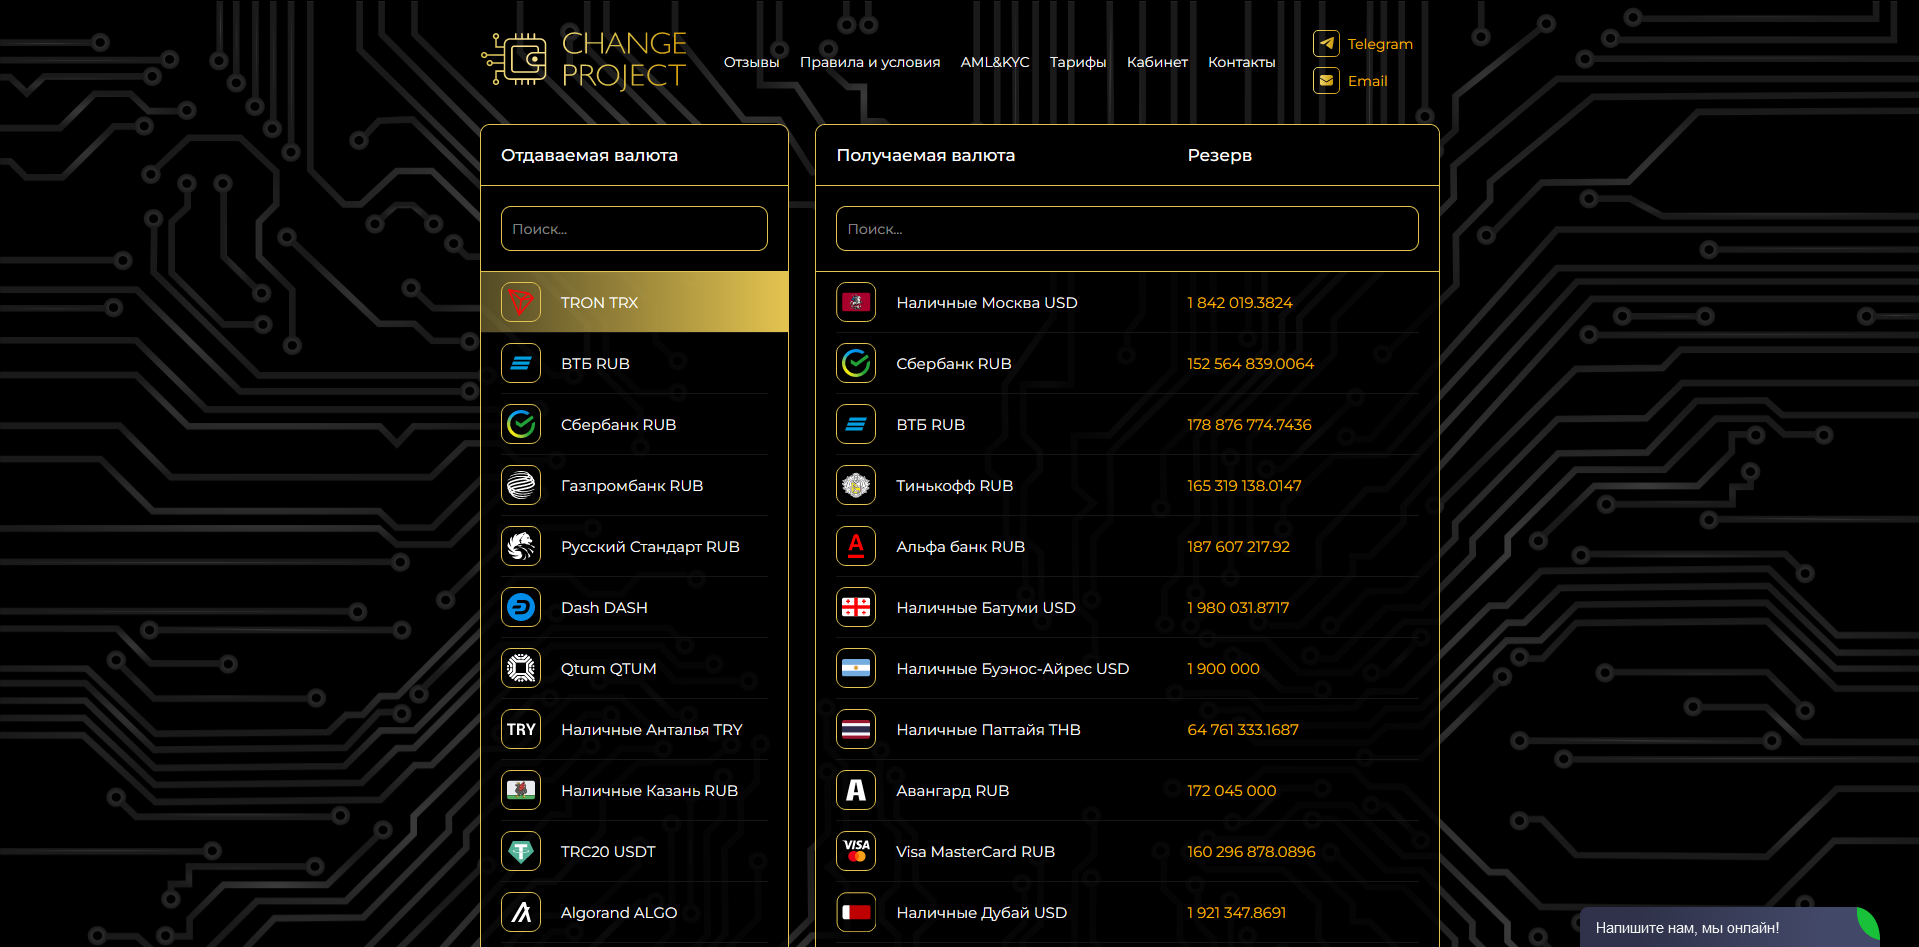Click the Qtum QTUM icon
This screenshot has height=947, width=1919.
point(521,668)
